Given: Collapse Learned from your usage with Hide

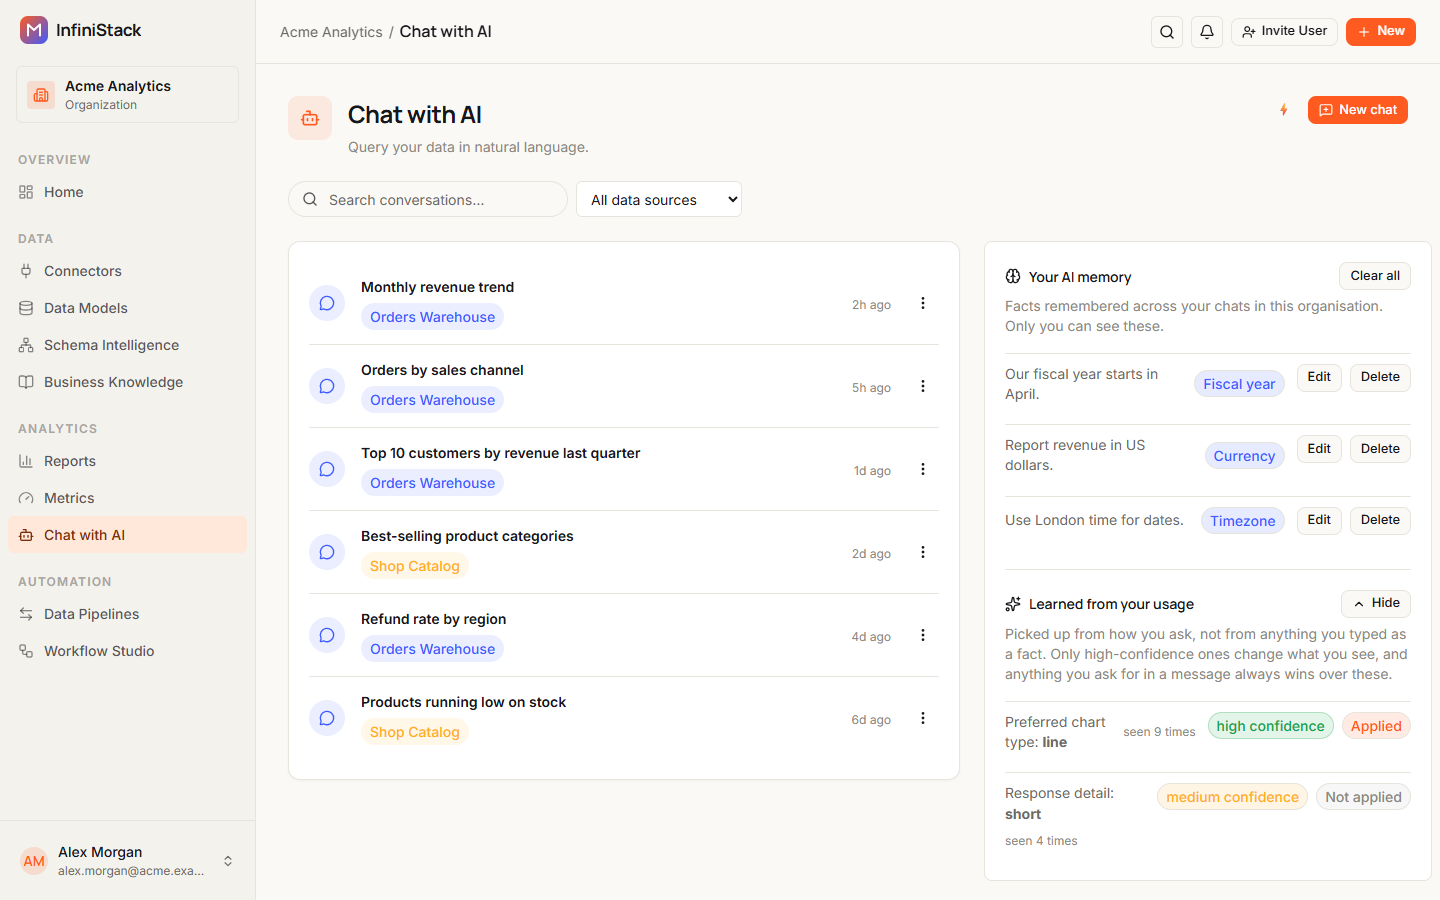Looking at the screenshot, I should [1376, 603].
